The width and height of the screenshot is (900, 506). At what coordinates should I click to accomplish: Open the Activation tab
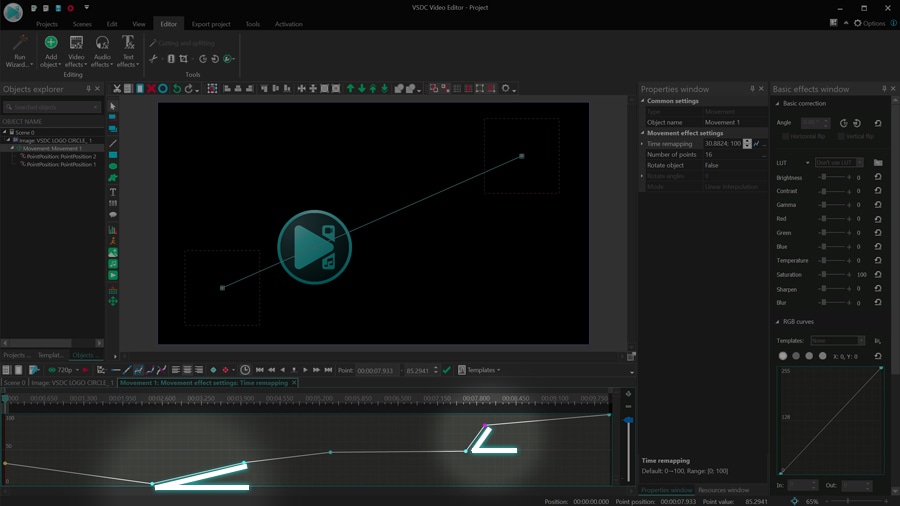[288, 24]
